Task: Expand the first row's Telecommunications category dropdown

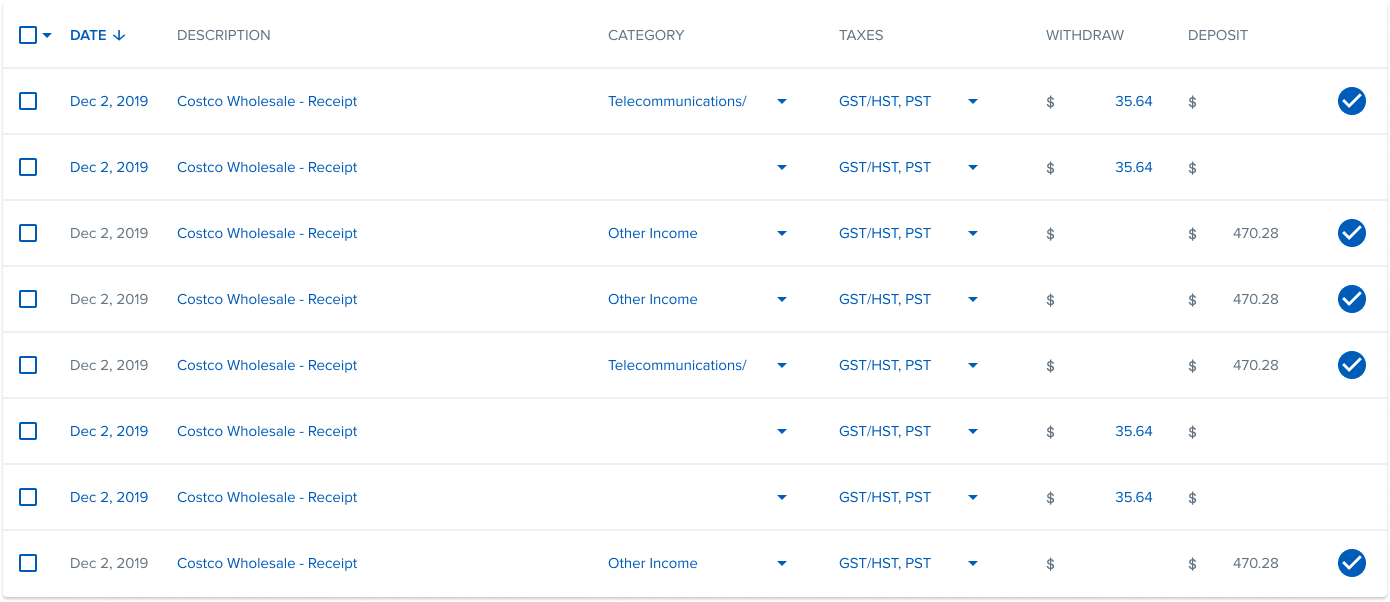Action: 782,101
